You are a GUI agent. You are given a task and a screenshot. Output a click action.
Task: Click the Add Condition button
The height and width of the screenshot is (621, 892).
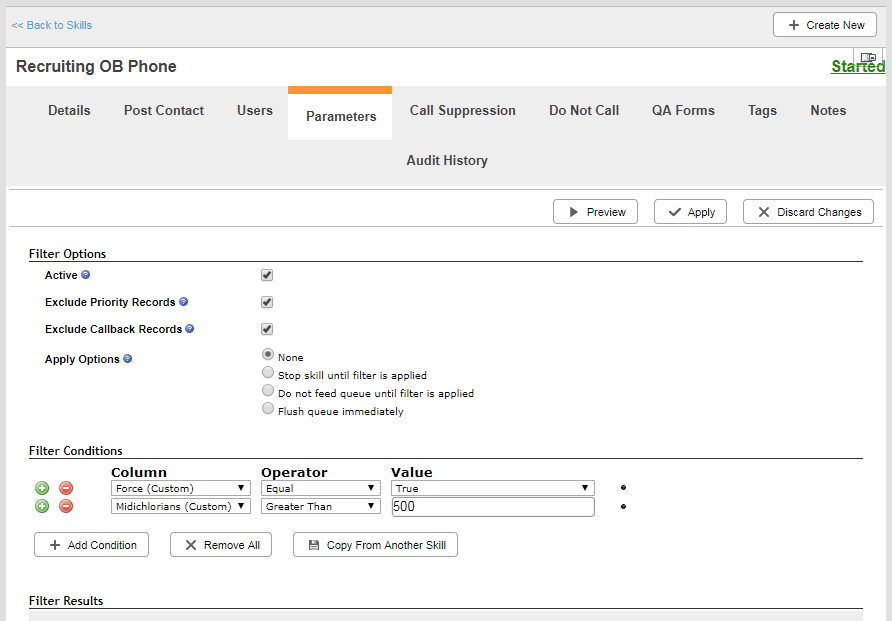point(92,545)
